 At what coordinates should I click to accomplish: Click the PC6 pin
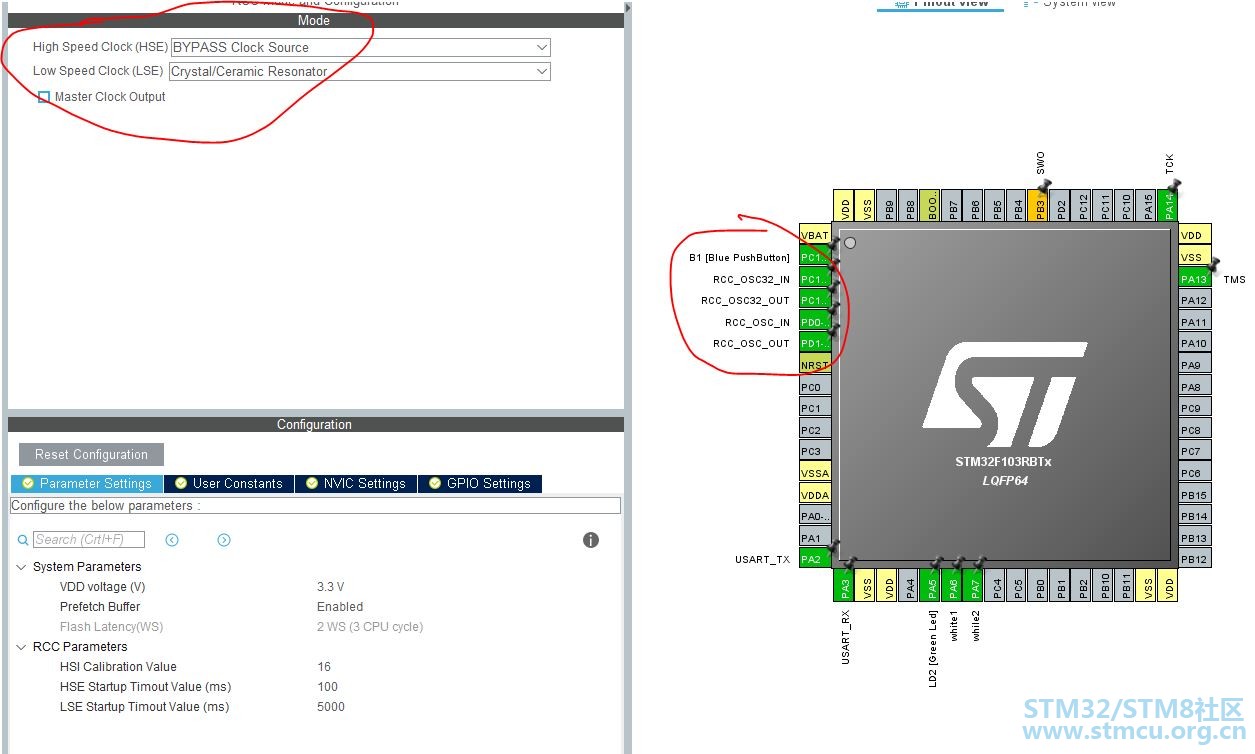coord(1195,473)
